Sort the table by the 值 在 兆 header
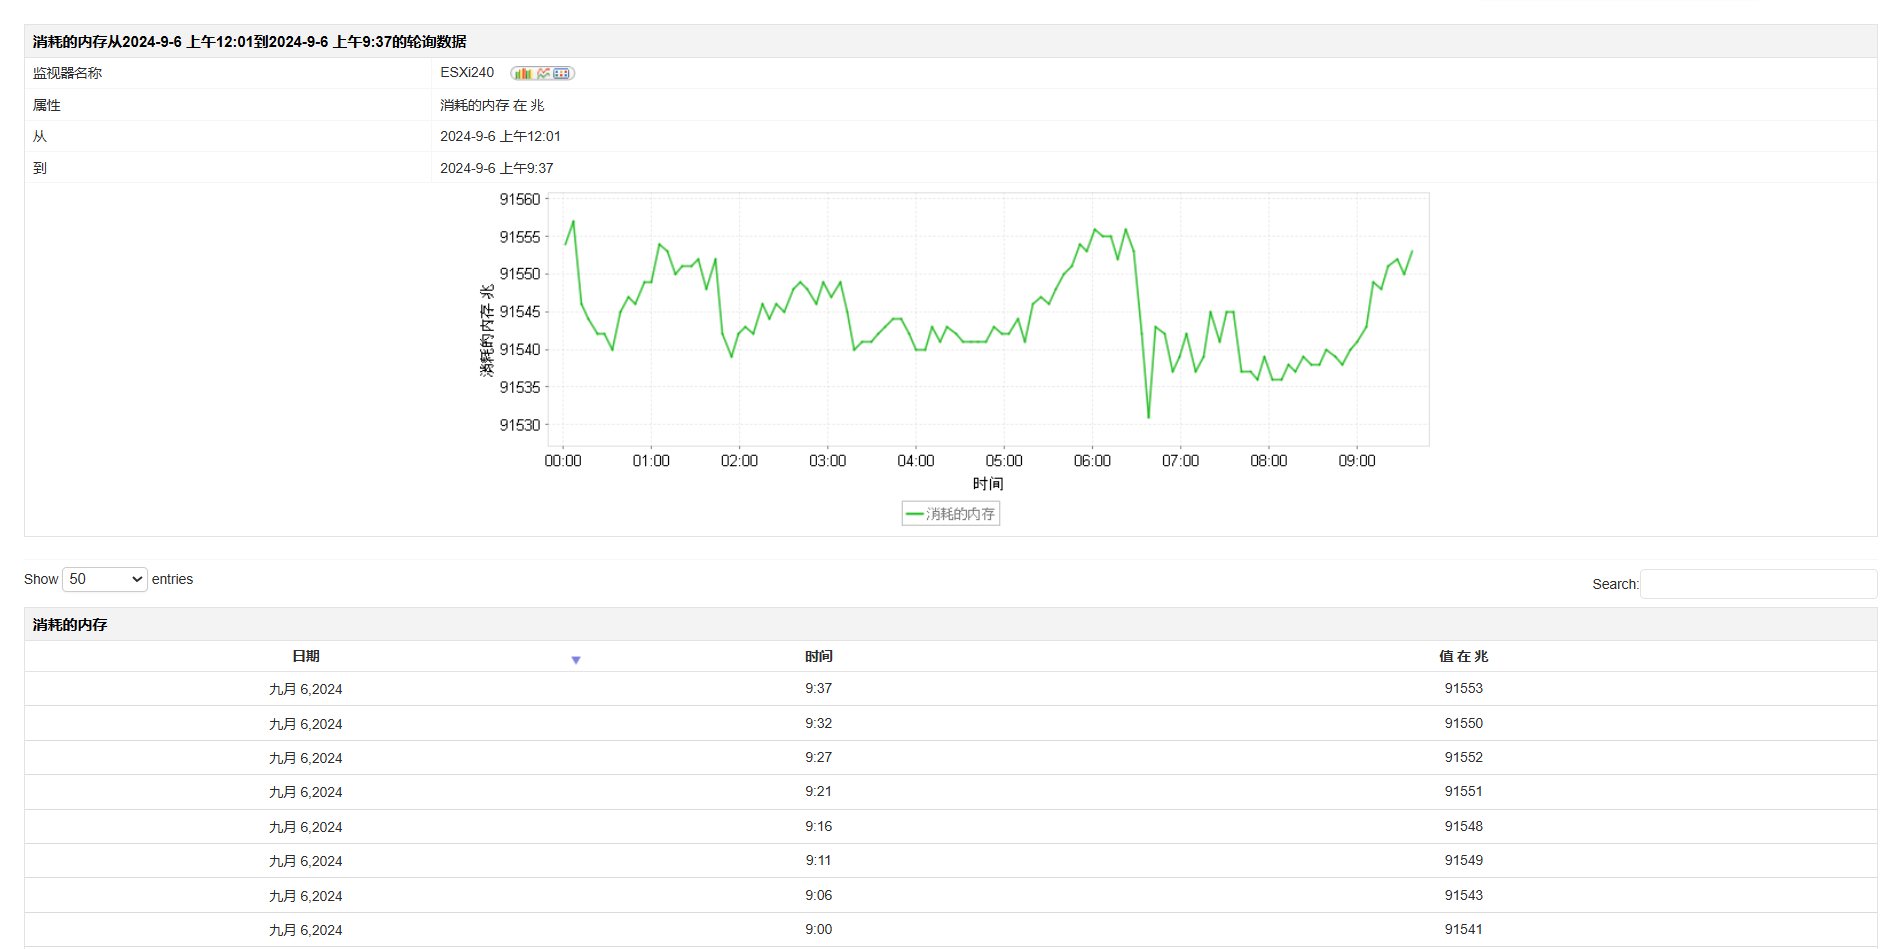1888x949 pixels. [x=1463, y=656]
